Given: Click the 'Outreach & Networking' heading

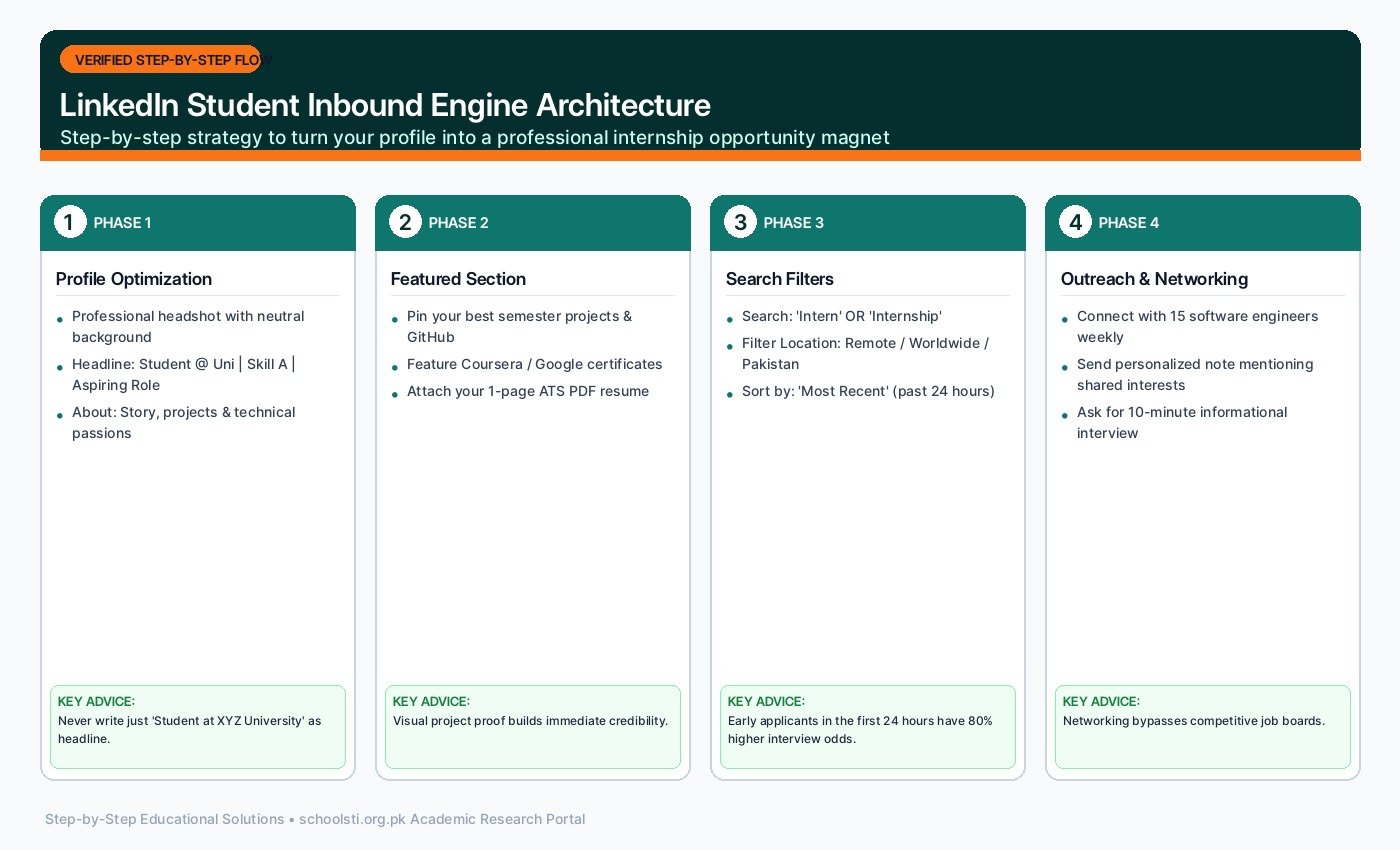Looking at the screenshot, I should click(1154, 279).
